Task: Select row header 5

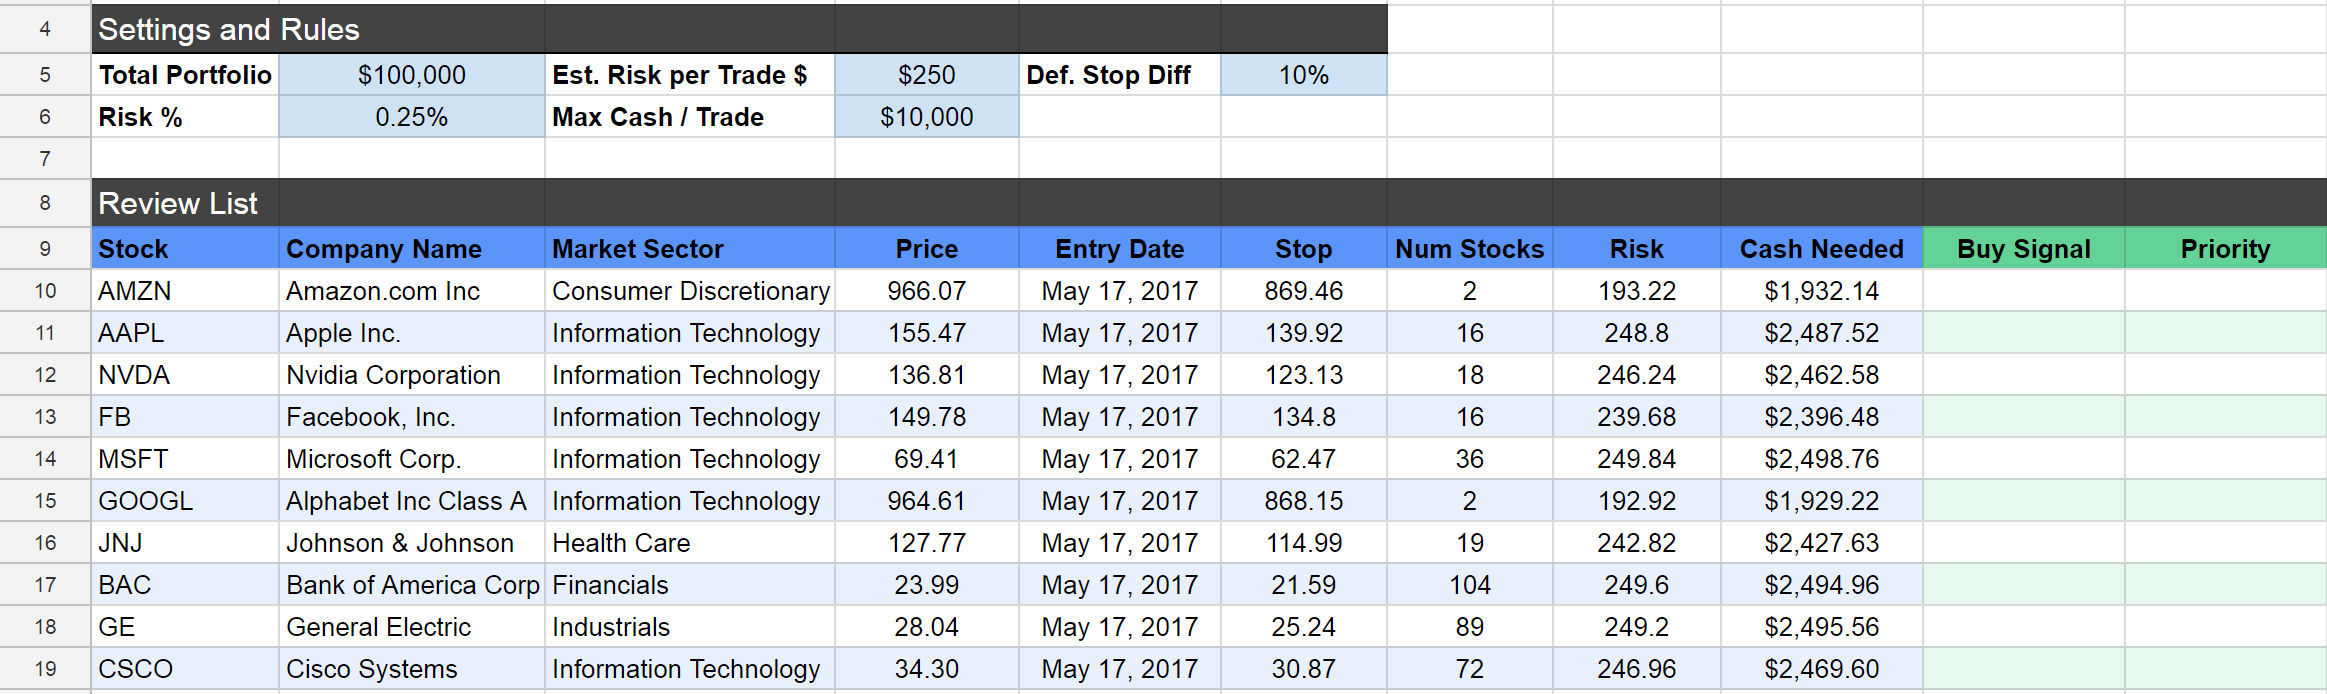Action: coord(45,75)
